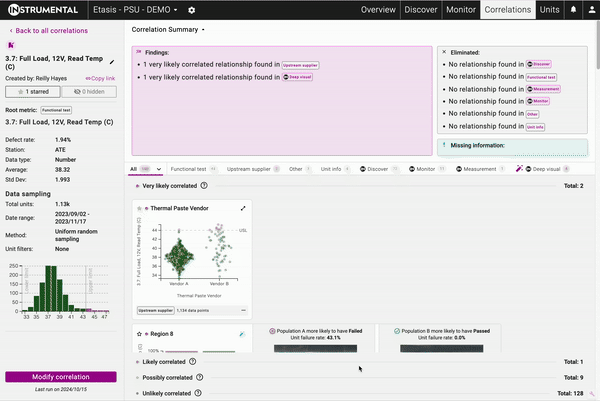Go to Overview tab

pyautogui.click(x=378, y=10)
